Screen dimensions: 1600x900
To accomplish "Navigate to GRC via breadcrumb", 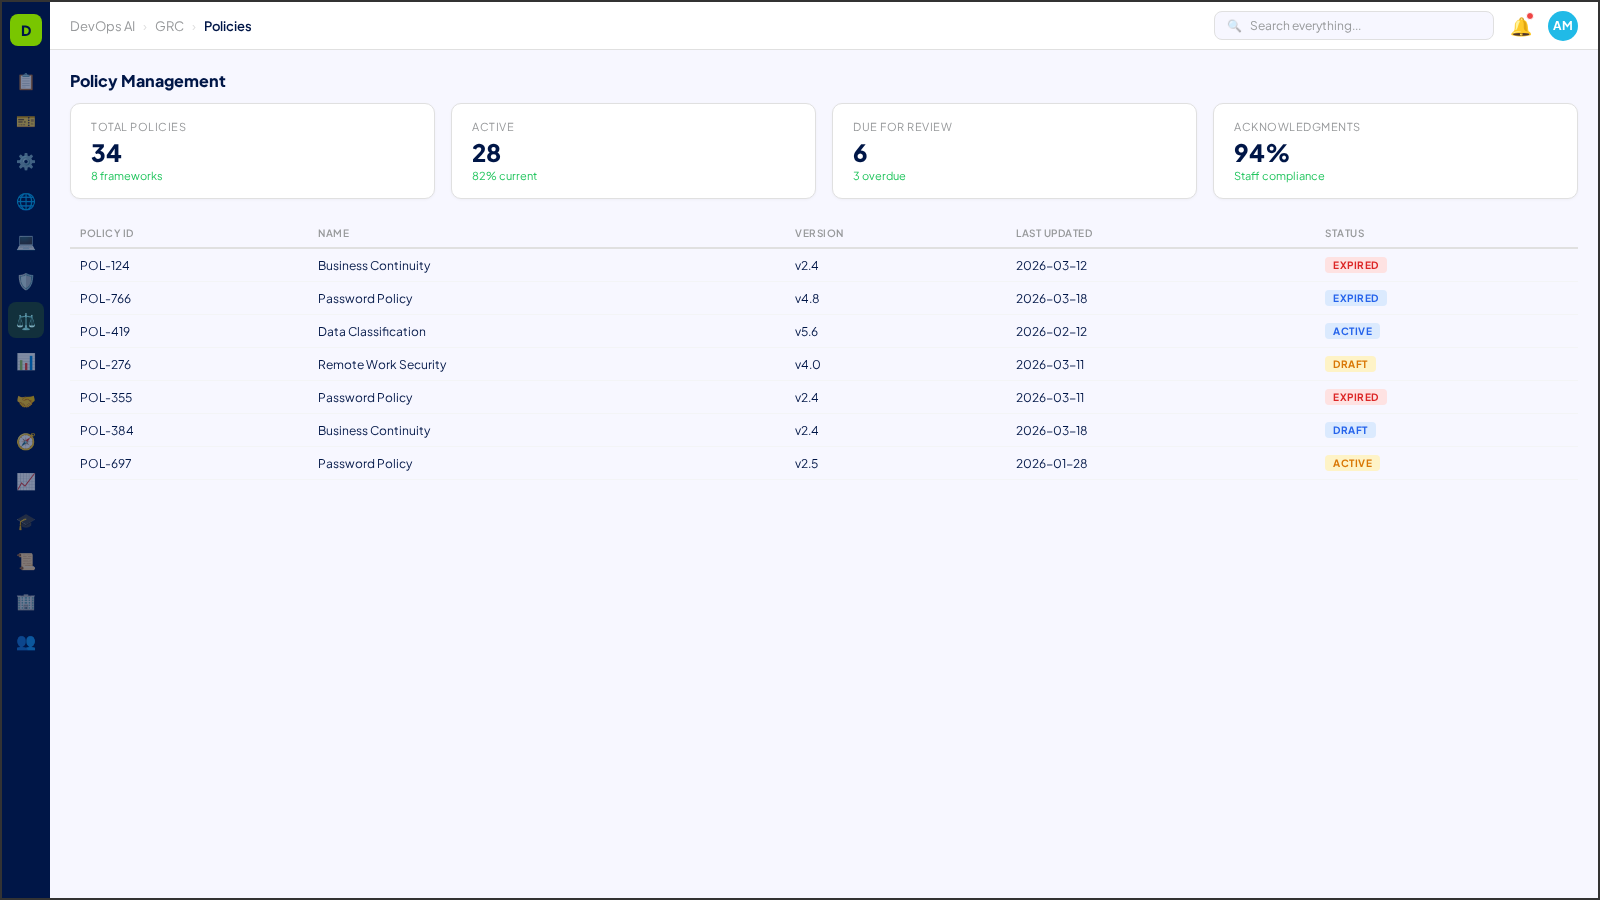I will pos(169,26).
